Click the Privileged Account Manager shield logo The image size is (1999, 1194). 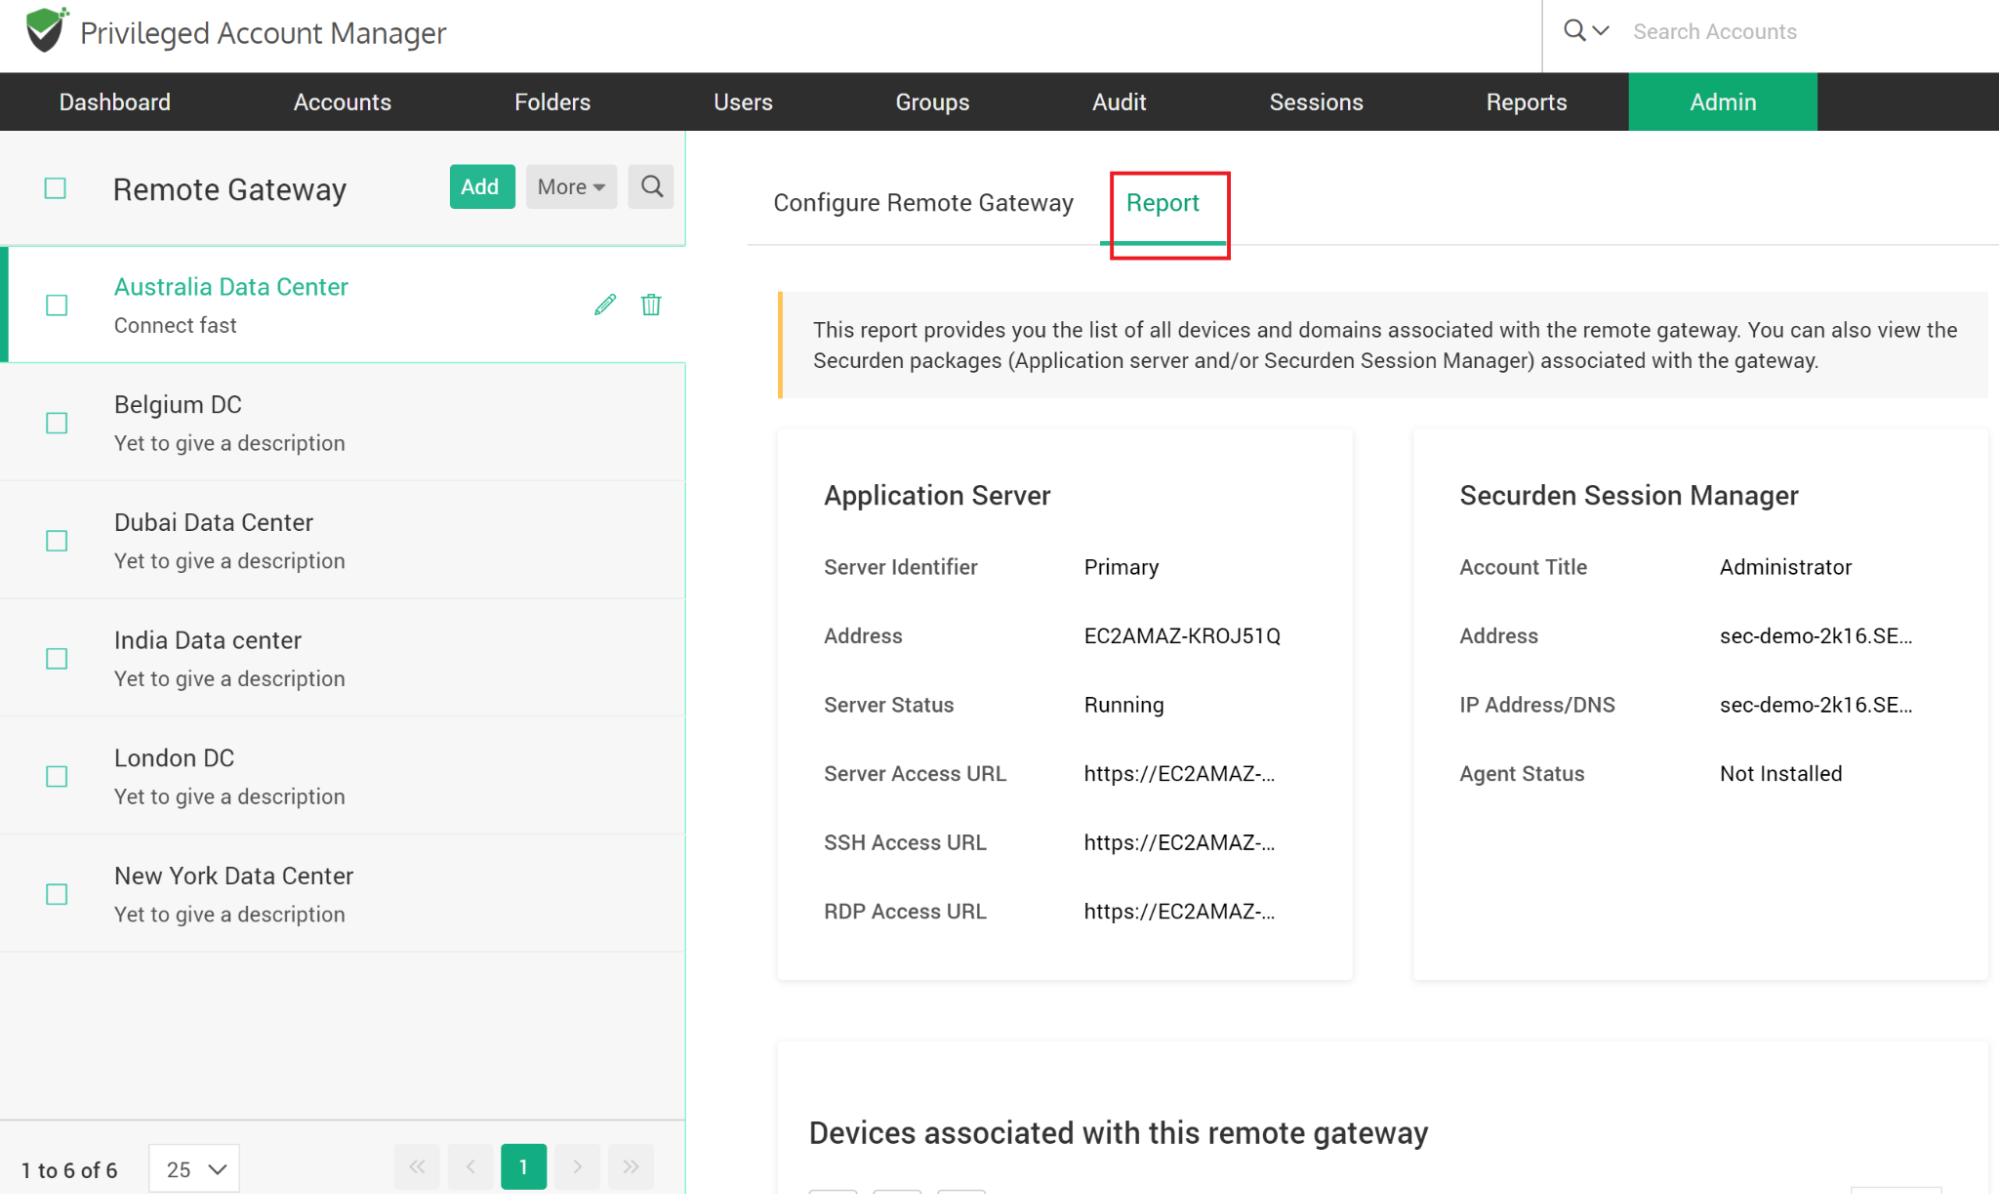point(46,31)
